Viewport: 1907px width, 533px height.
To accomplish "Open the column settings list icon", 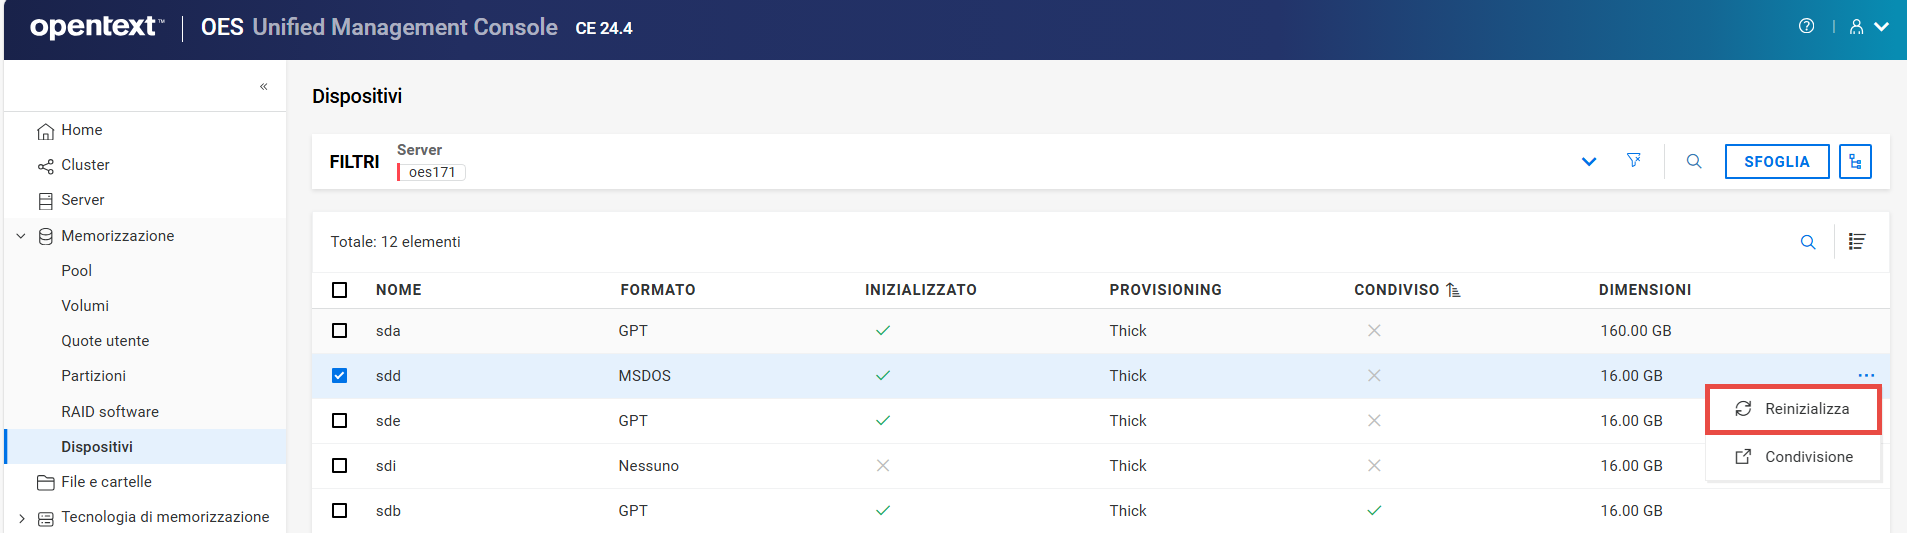I will [x=1857, y=242].
